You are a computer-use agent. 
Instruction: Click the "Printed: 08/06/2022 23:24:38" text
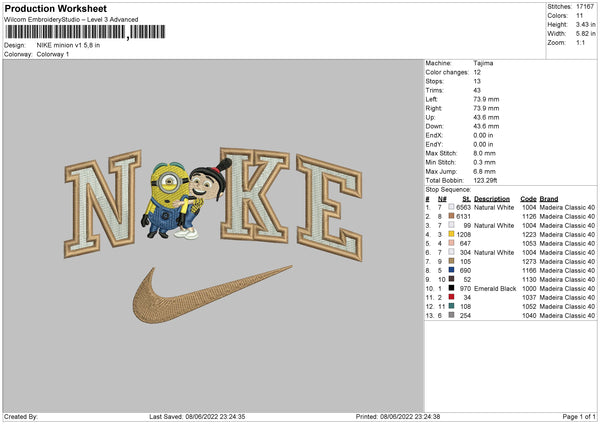[398, 416]
